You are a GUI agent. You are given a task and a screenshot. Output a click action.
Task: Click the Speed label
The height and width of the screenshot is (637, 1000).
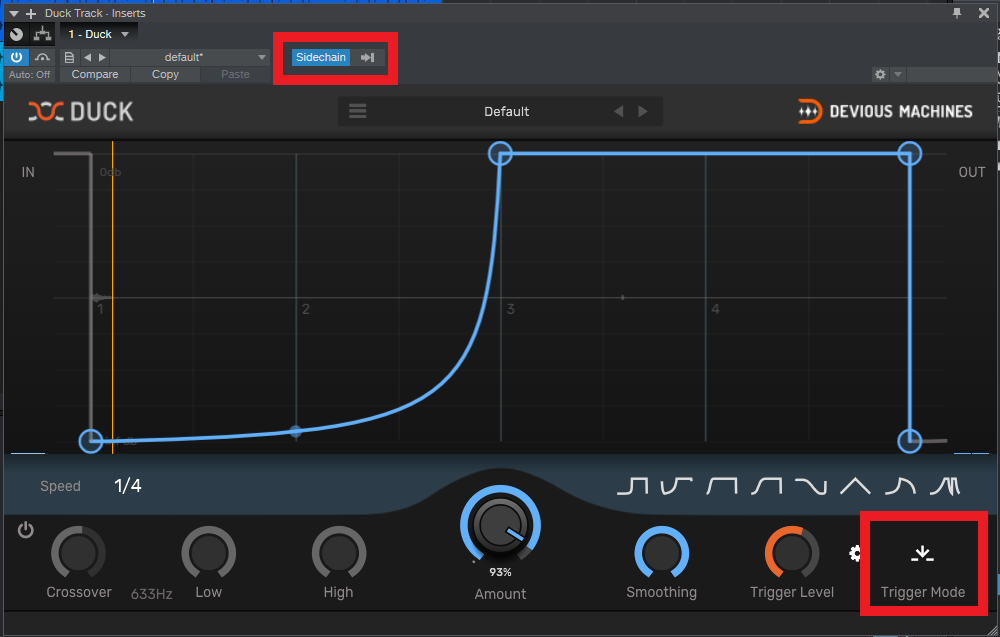pos(61,486)
